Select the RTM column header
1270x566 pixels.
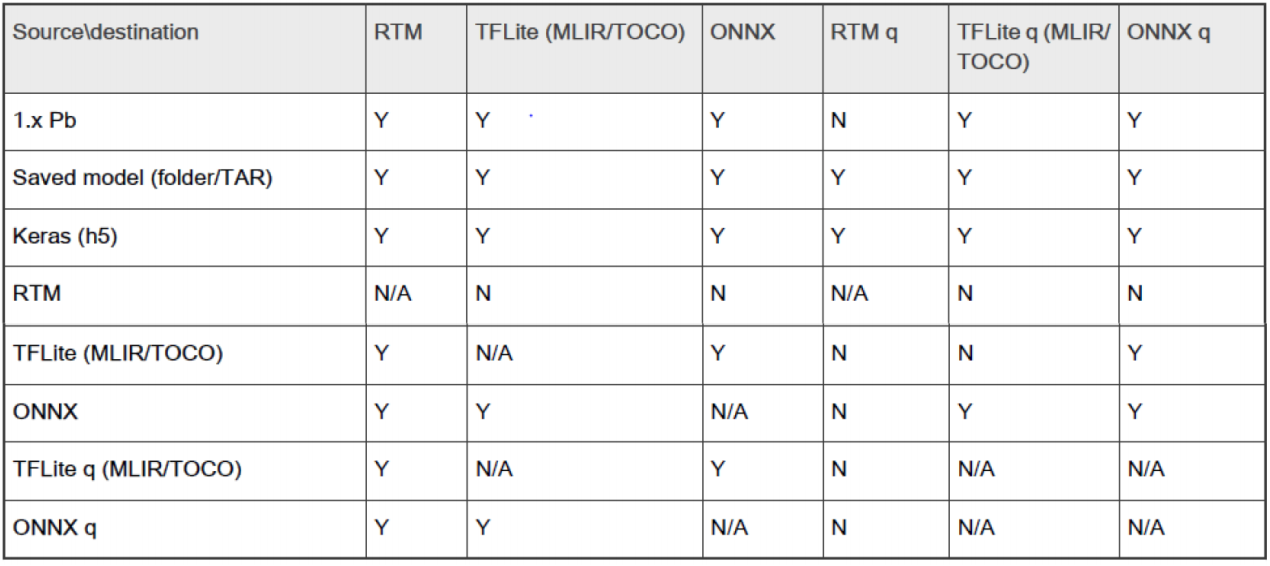398,32
